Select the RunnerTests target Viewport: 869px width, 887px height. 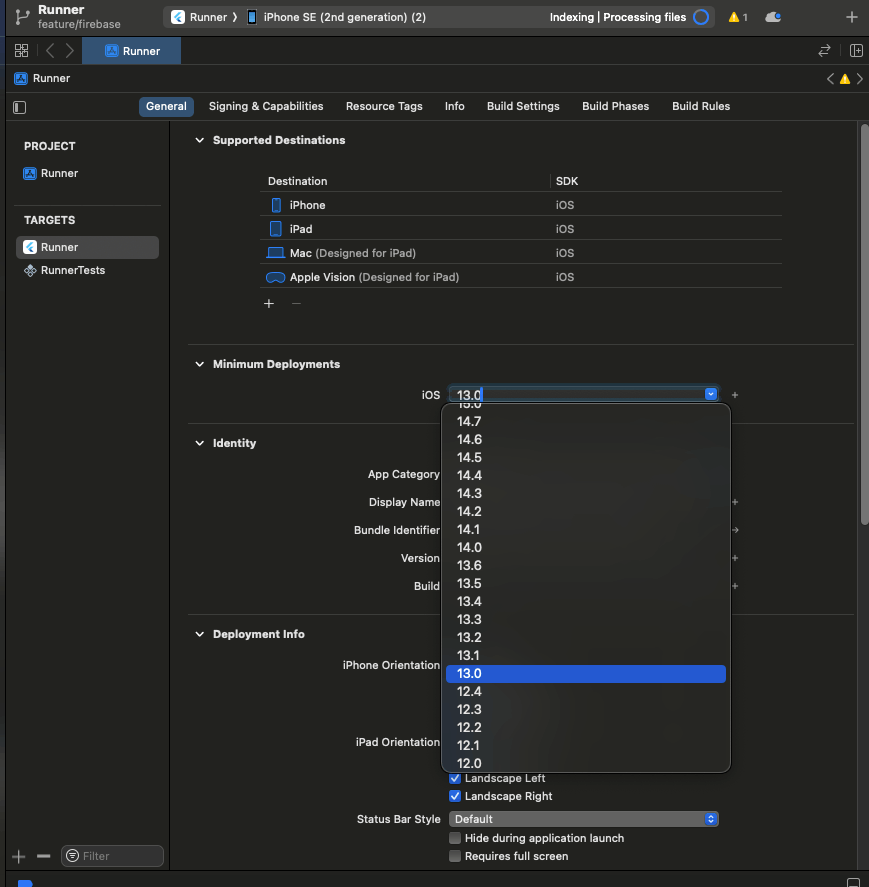click(x=88, y=270)
